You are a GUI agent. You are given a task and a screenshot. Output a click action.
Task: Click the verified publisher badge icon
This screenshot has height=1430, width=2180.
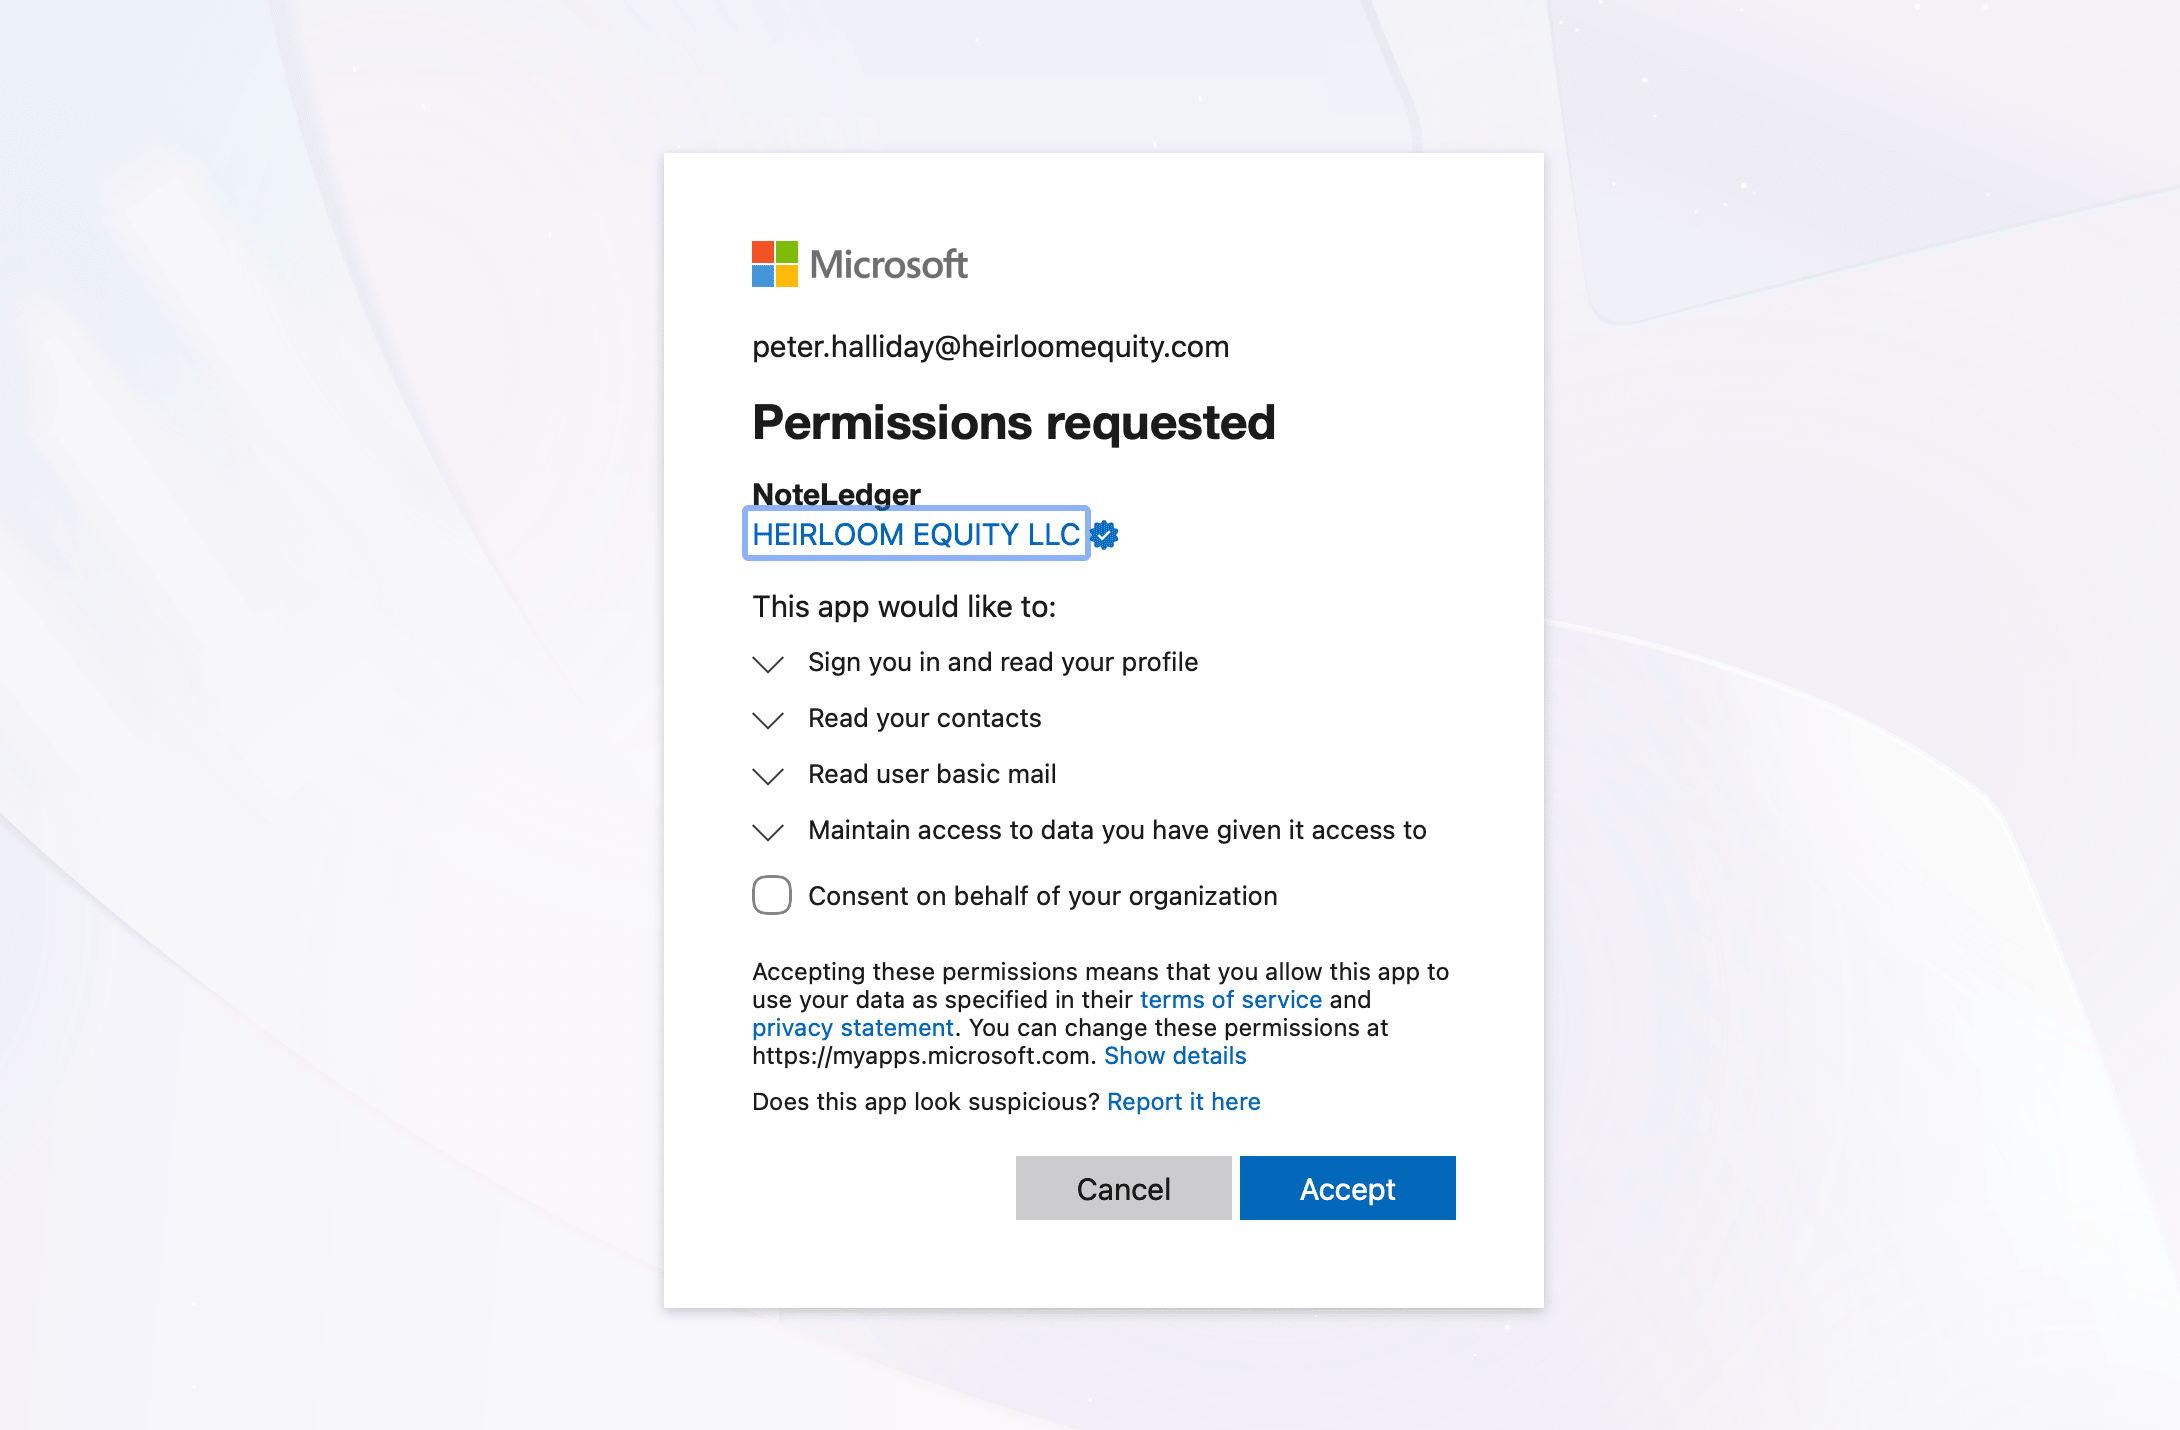click(x=1104, y=535)
